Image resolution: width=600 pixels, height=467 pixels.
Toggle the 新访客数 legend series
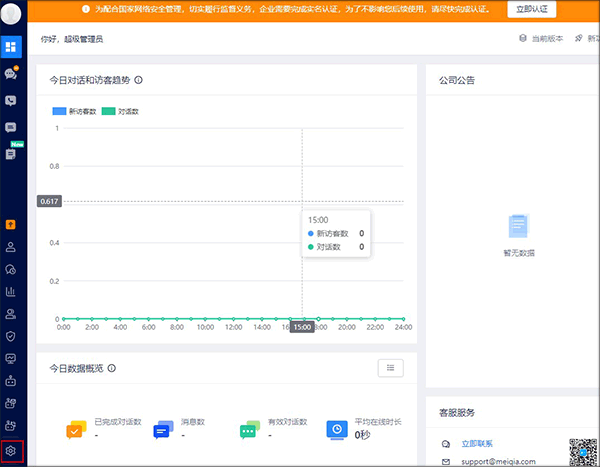point(76,111)
